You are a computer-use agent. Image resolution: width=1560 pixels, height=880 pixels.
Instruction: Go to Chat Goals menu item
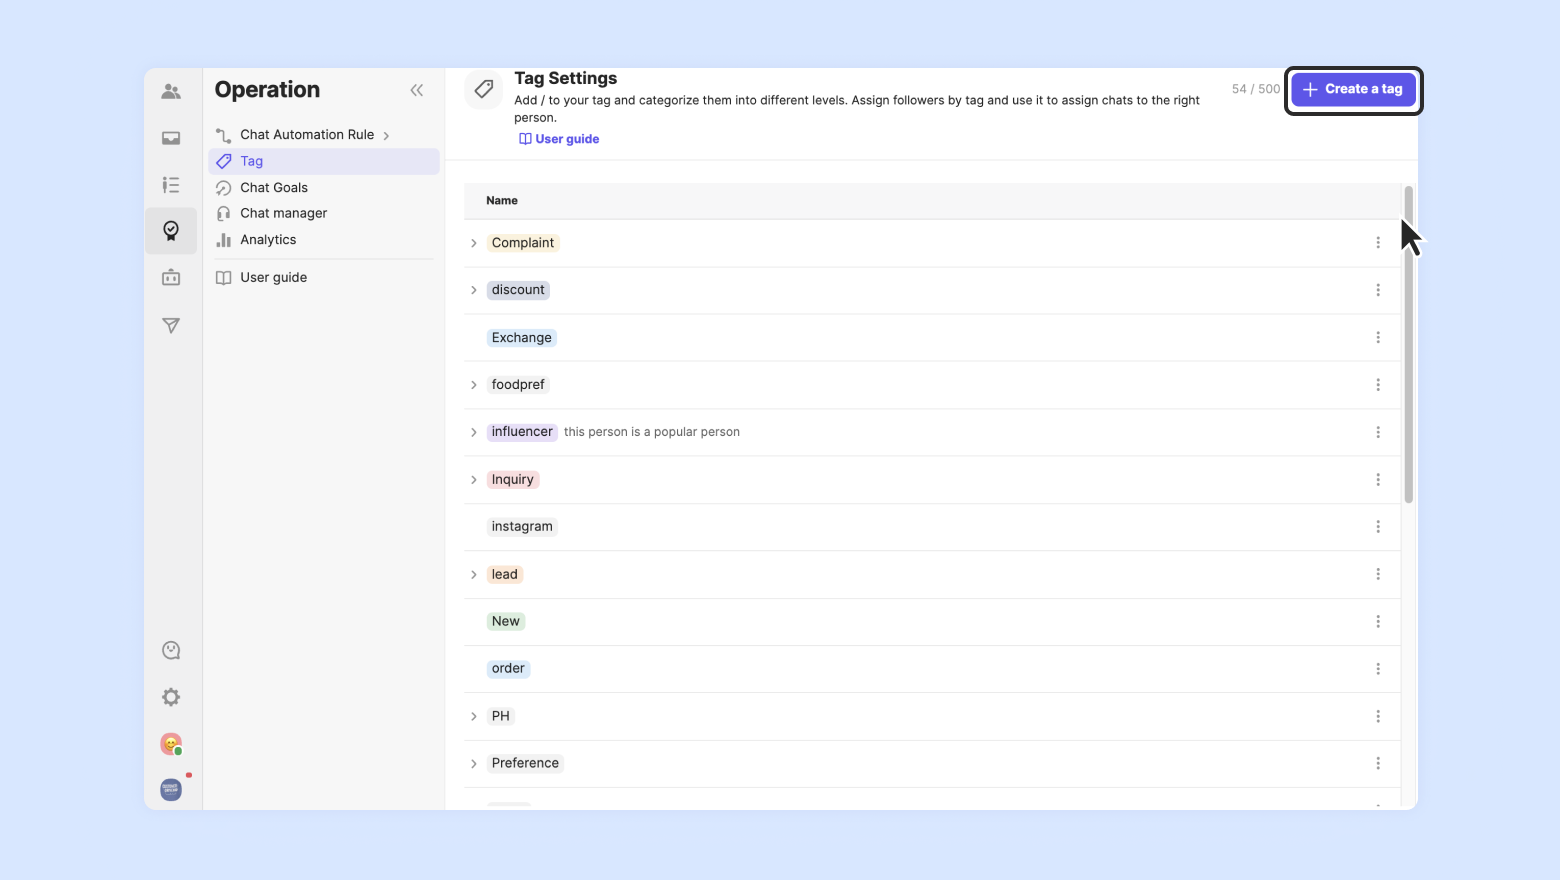coord(274,188)
